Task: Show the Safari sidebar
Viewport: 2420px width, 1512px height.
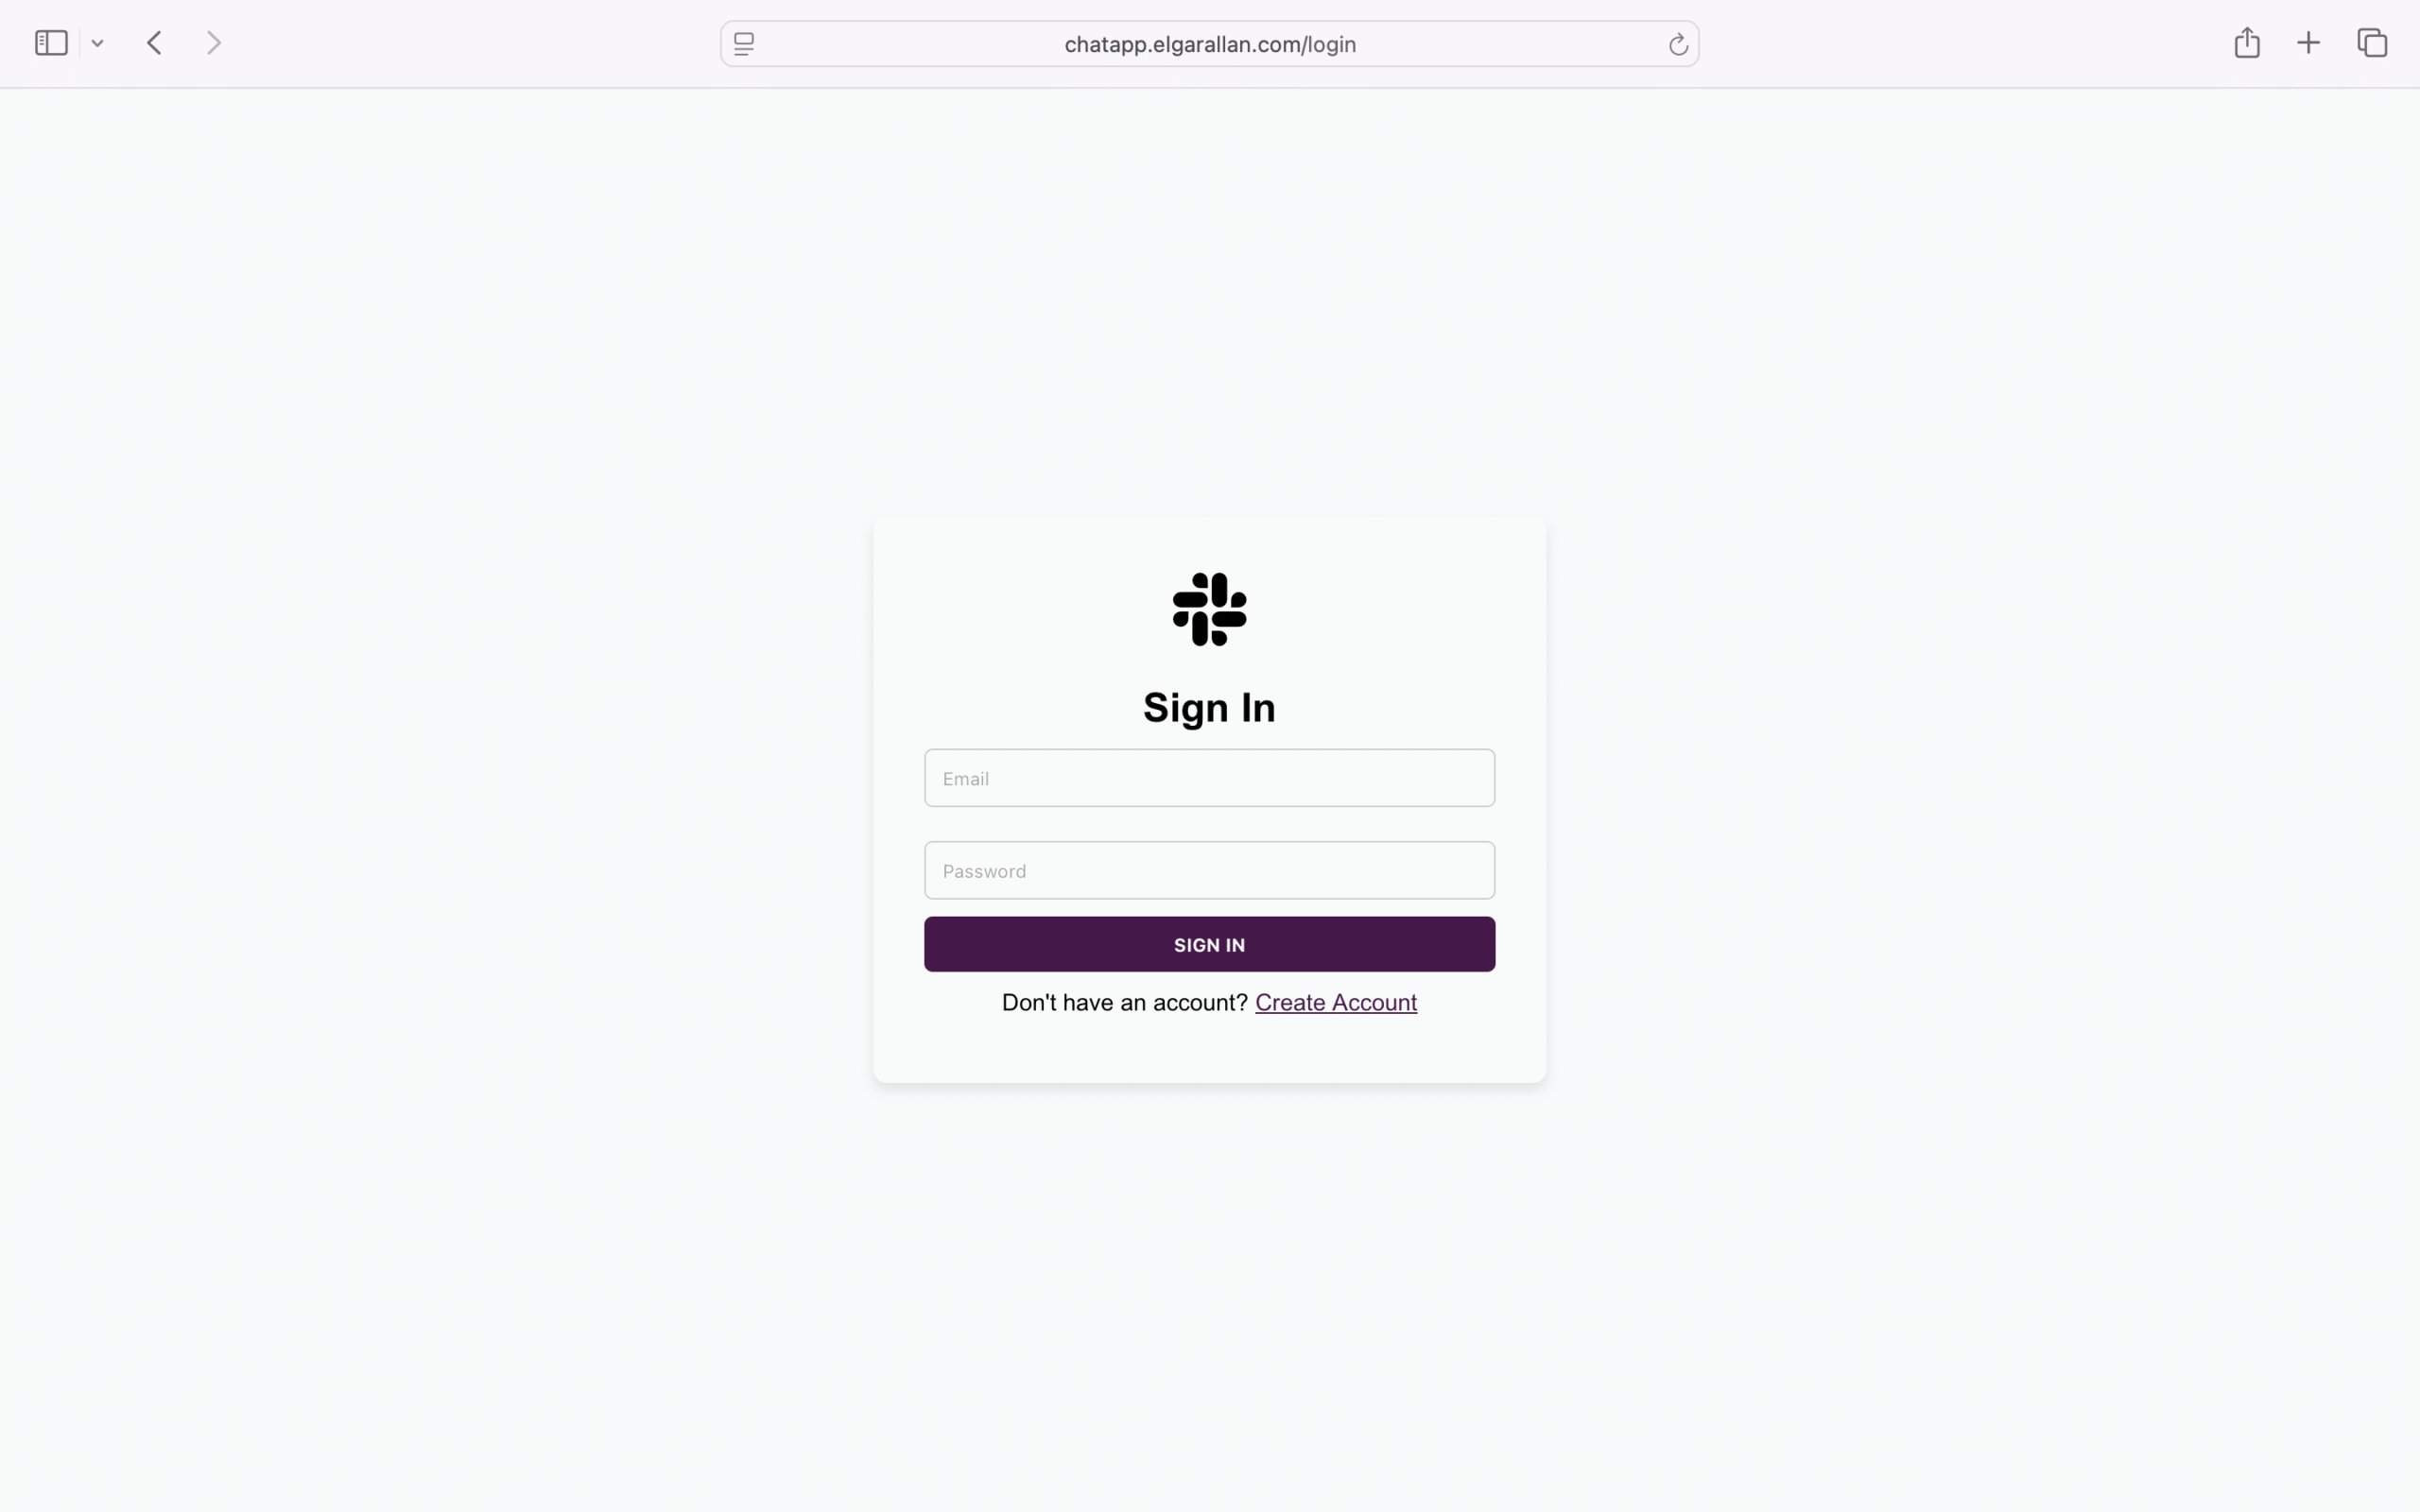Action: tap(51, 43)
